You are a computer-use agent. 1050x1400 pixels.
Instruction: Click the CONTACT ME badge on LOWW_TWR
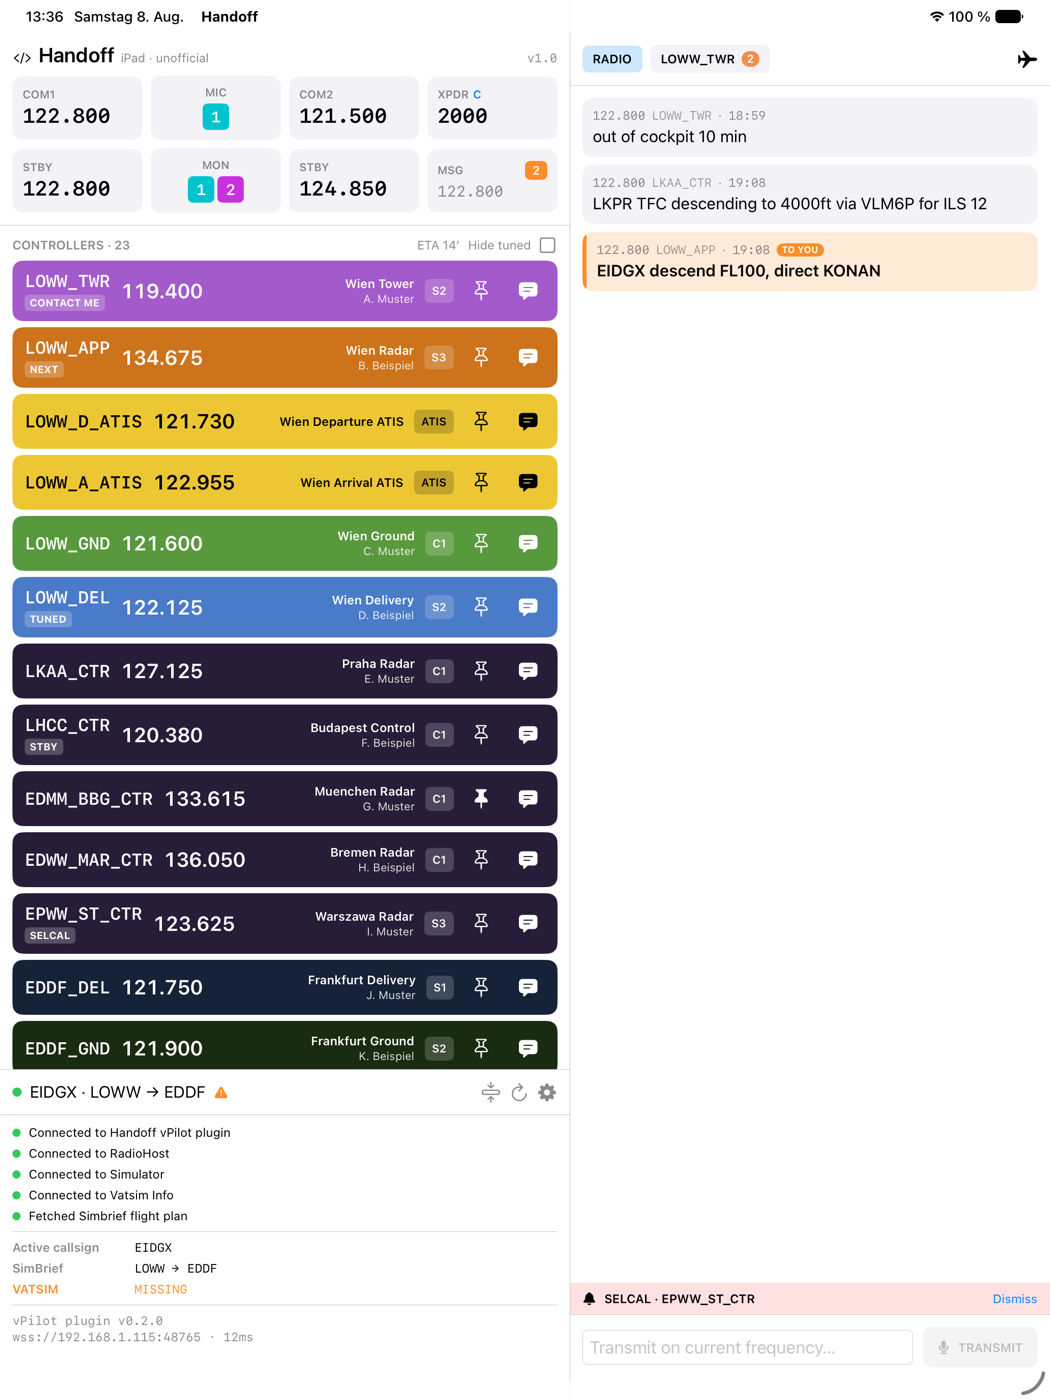[65, 303]
